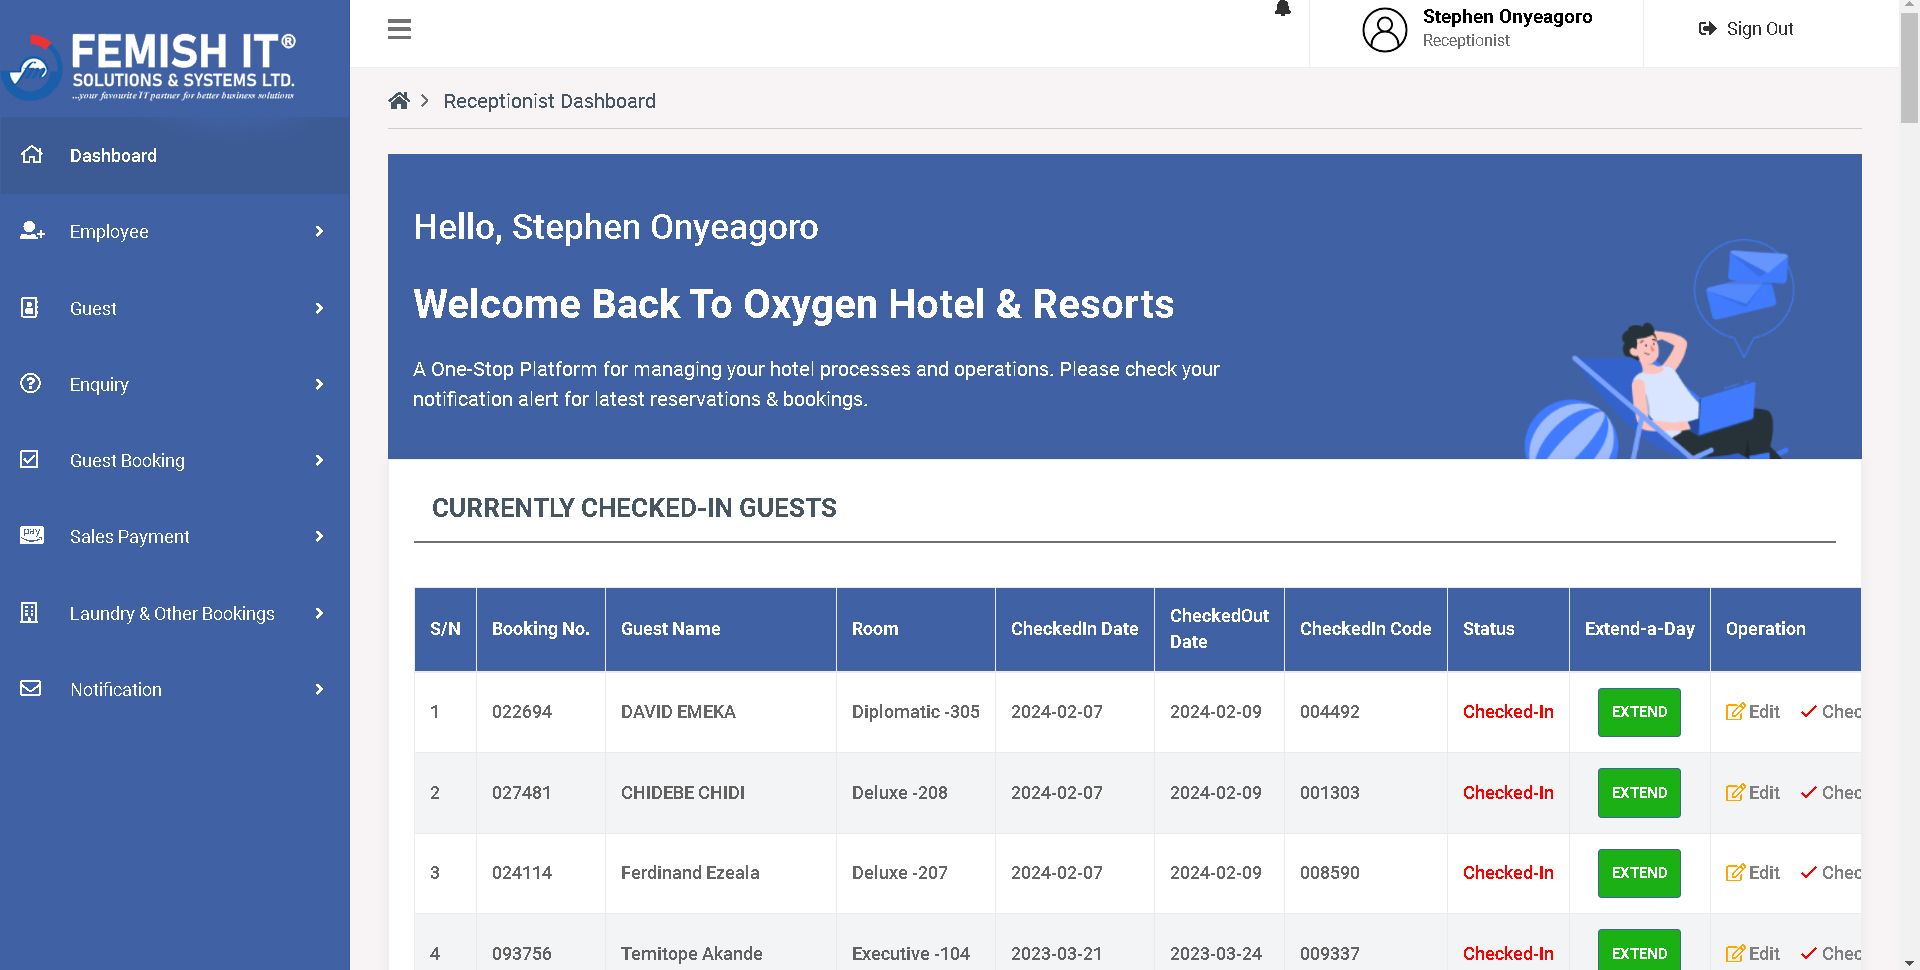Click the Sign Out arrow icon
Screen dimensions: 1920x970
click(x=1707, y=29)
